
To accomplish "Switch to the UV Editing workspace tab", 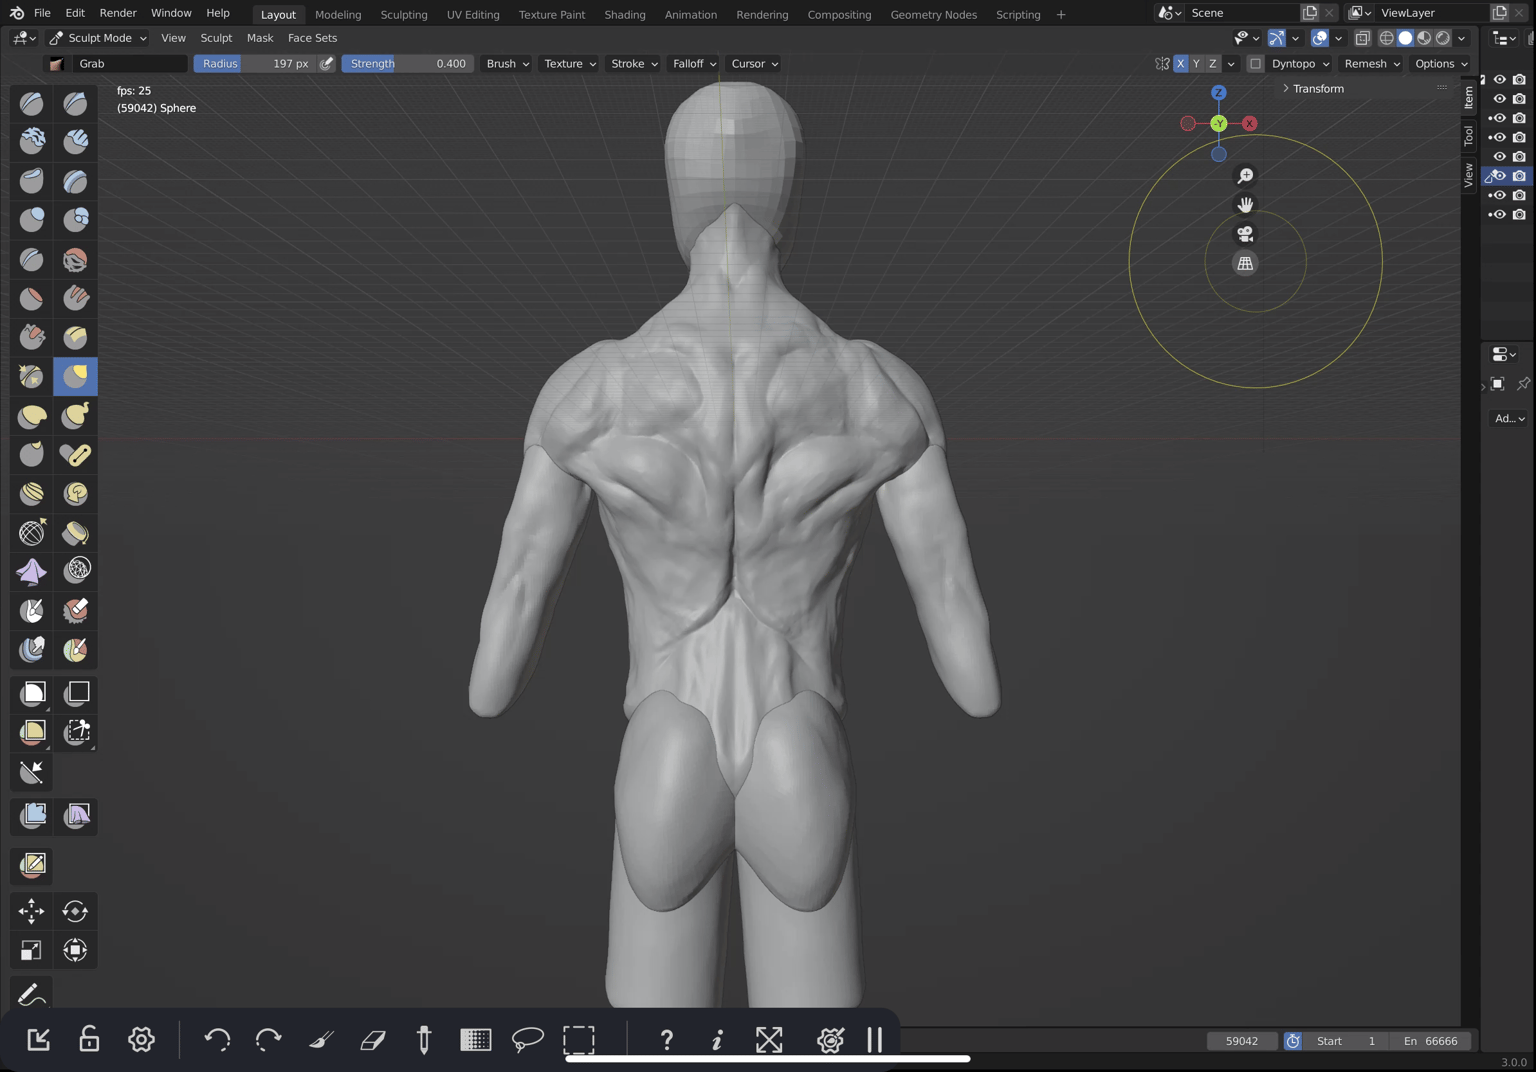I will point(473,14).
